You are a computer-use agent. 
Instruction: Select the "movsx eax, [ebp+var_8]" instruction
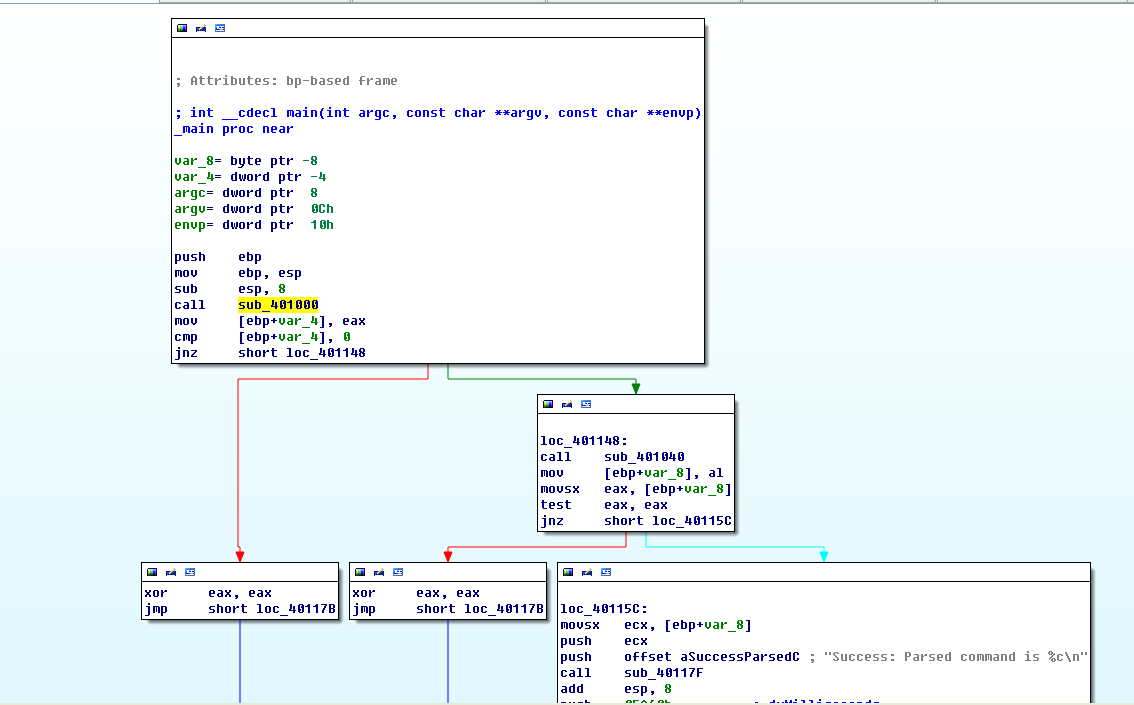pos(636,489)
